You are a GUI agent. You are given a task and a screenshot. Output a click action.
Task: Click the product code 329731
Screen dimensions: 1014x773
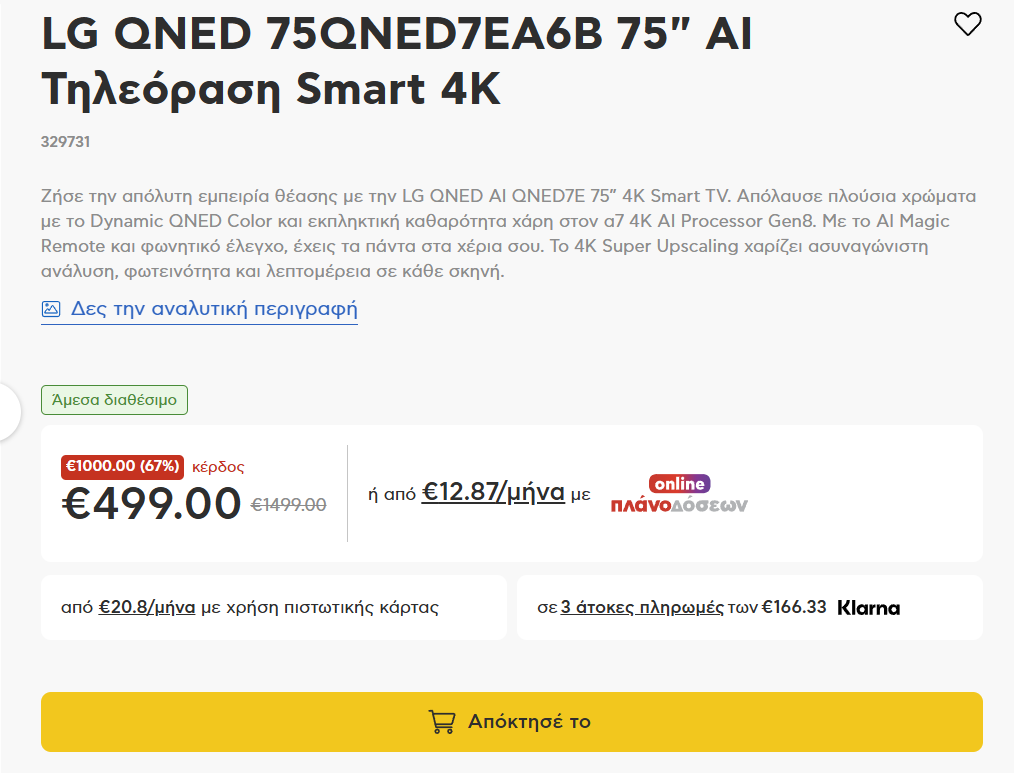click(66, 142)
